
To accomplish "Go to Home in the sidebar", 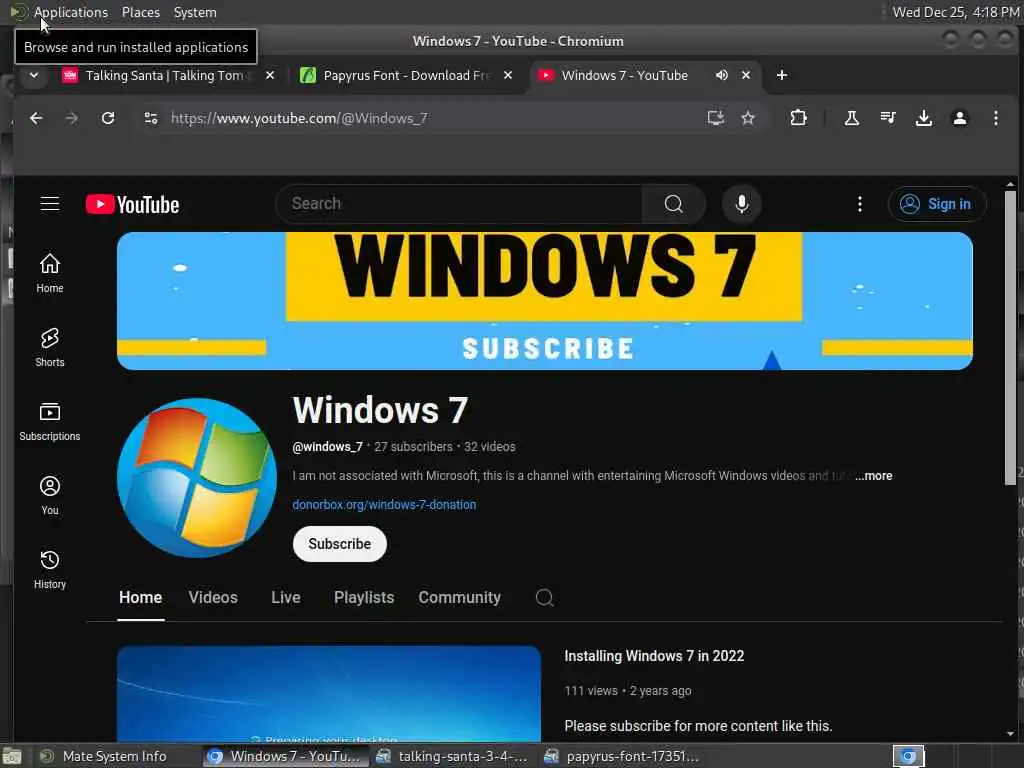I will click(x=50, y=273).
